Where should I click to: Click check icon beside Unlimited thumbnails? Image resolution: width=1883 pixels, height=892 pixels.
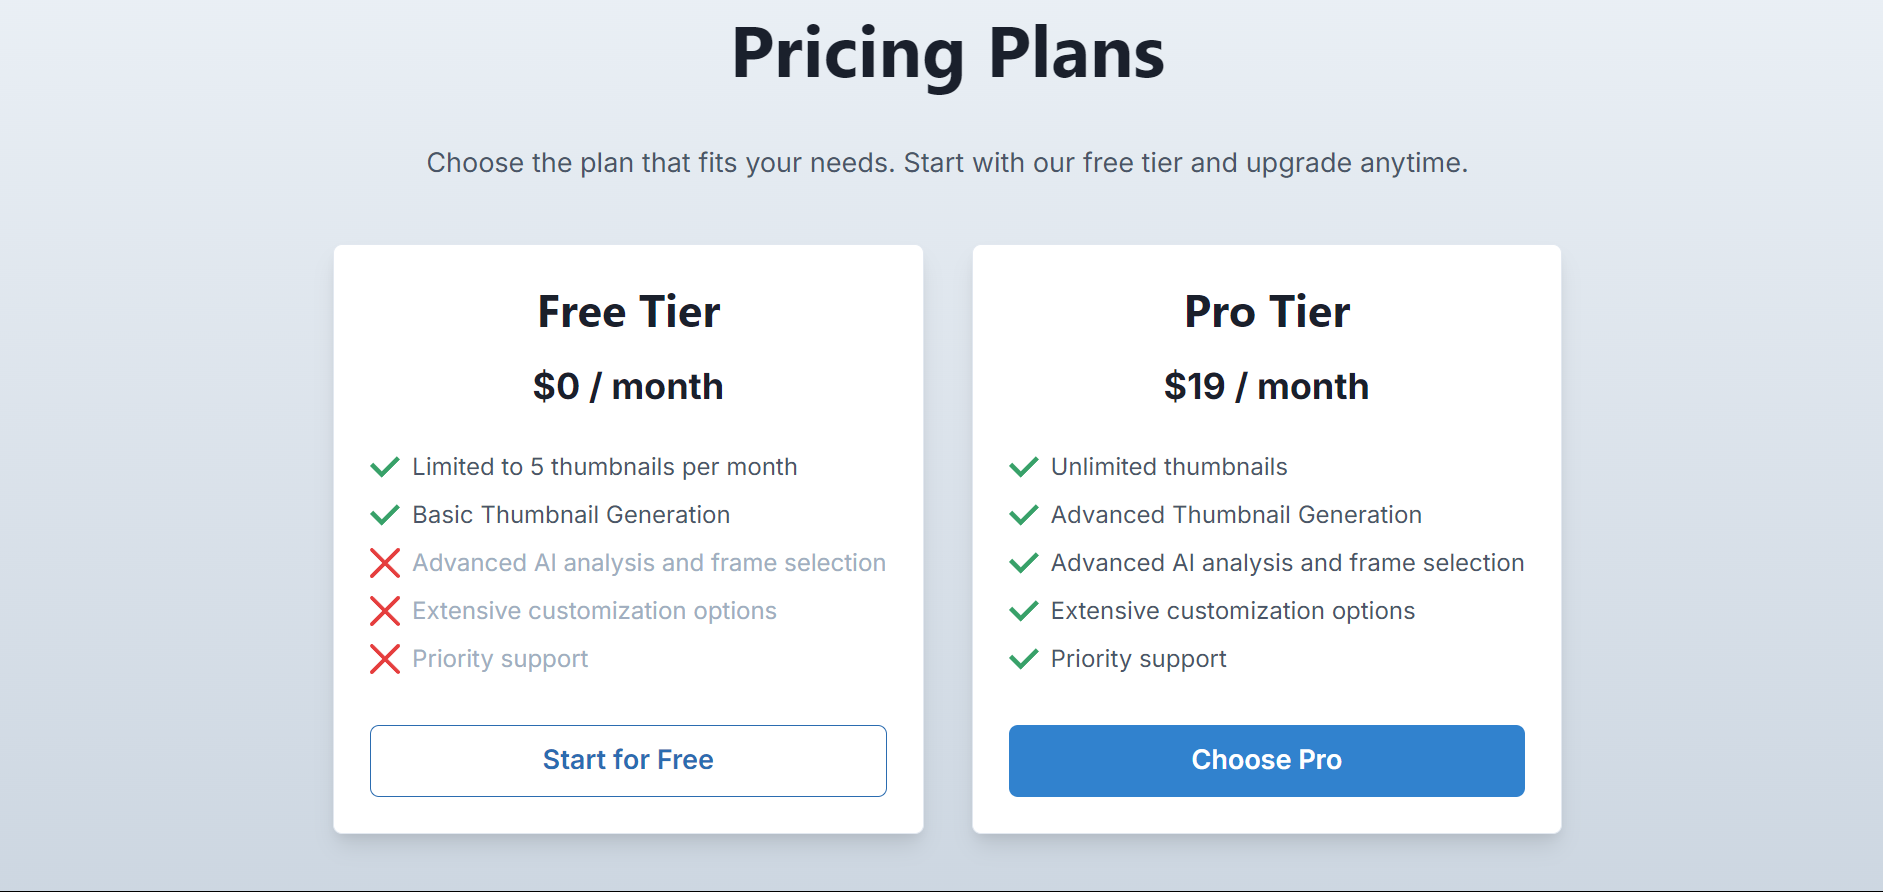point(1024,467)
